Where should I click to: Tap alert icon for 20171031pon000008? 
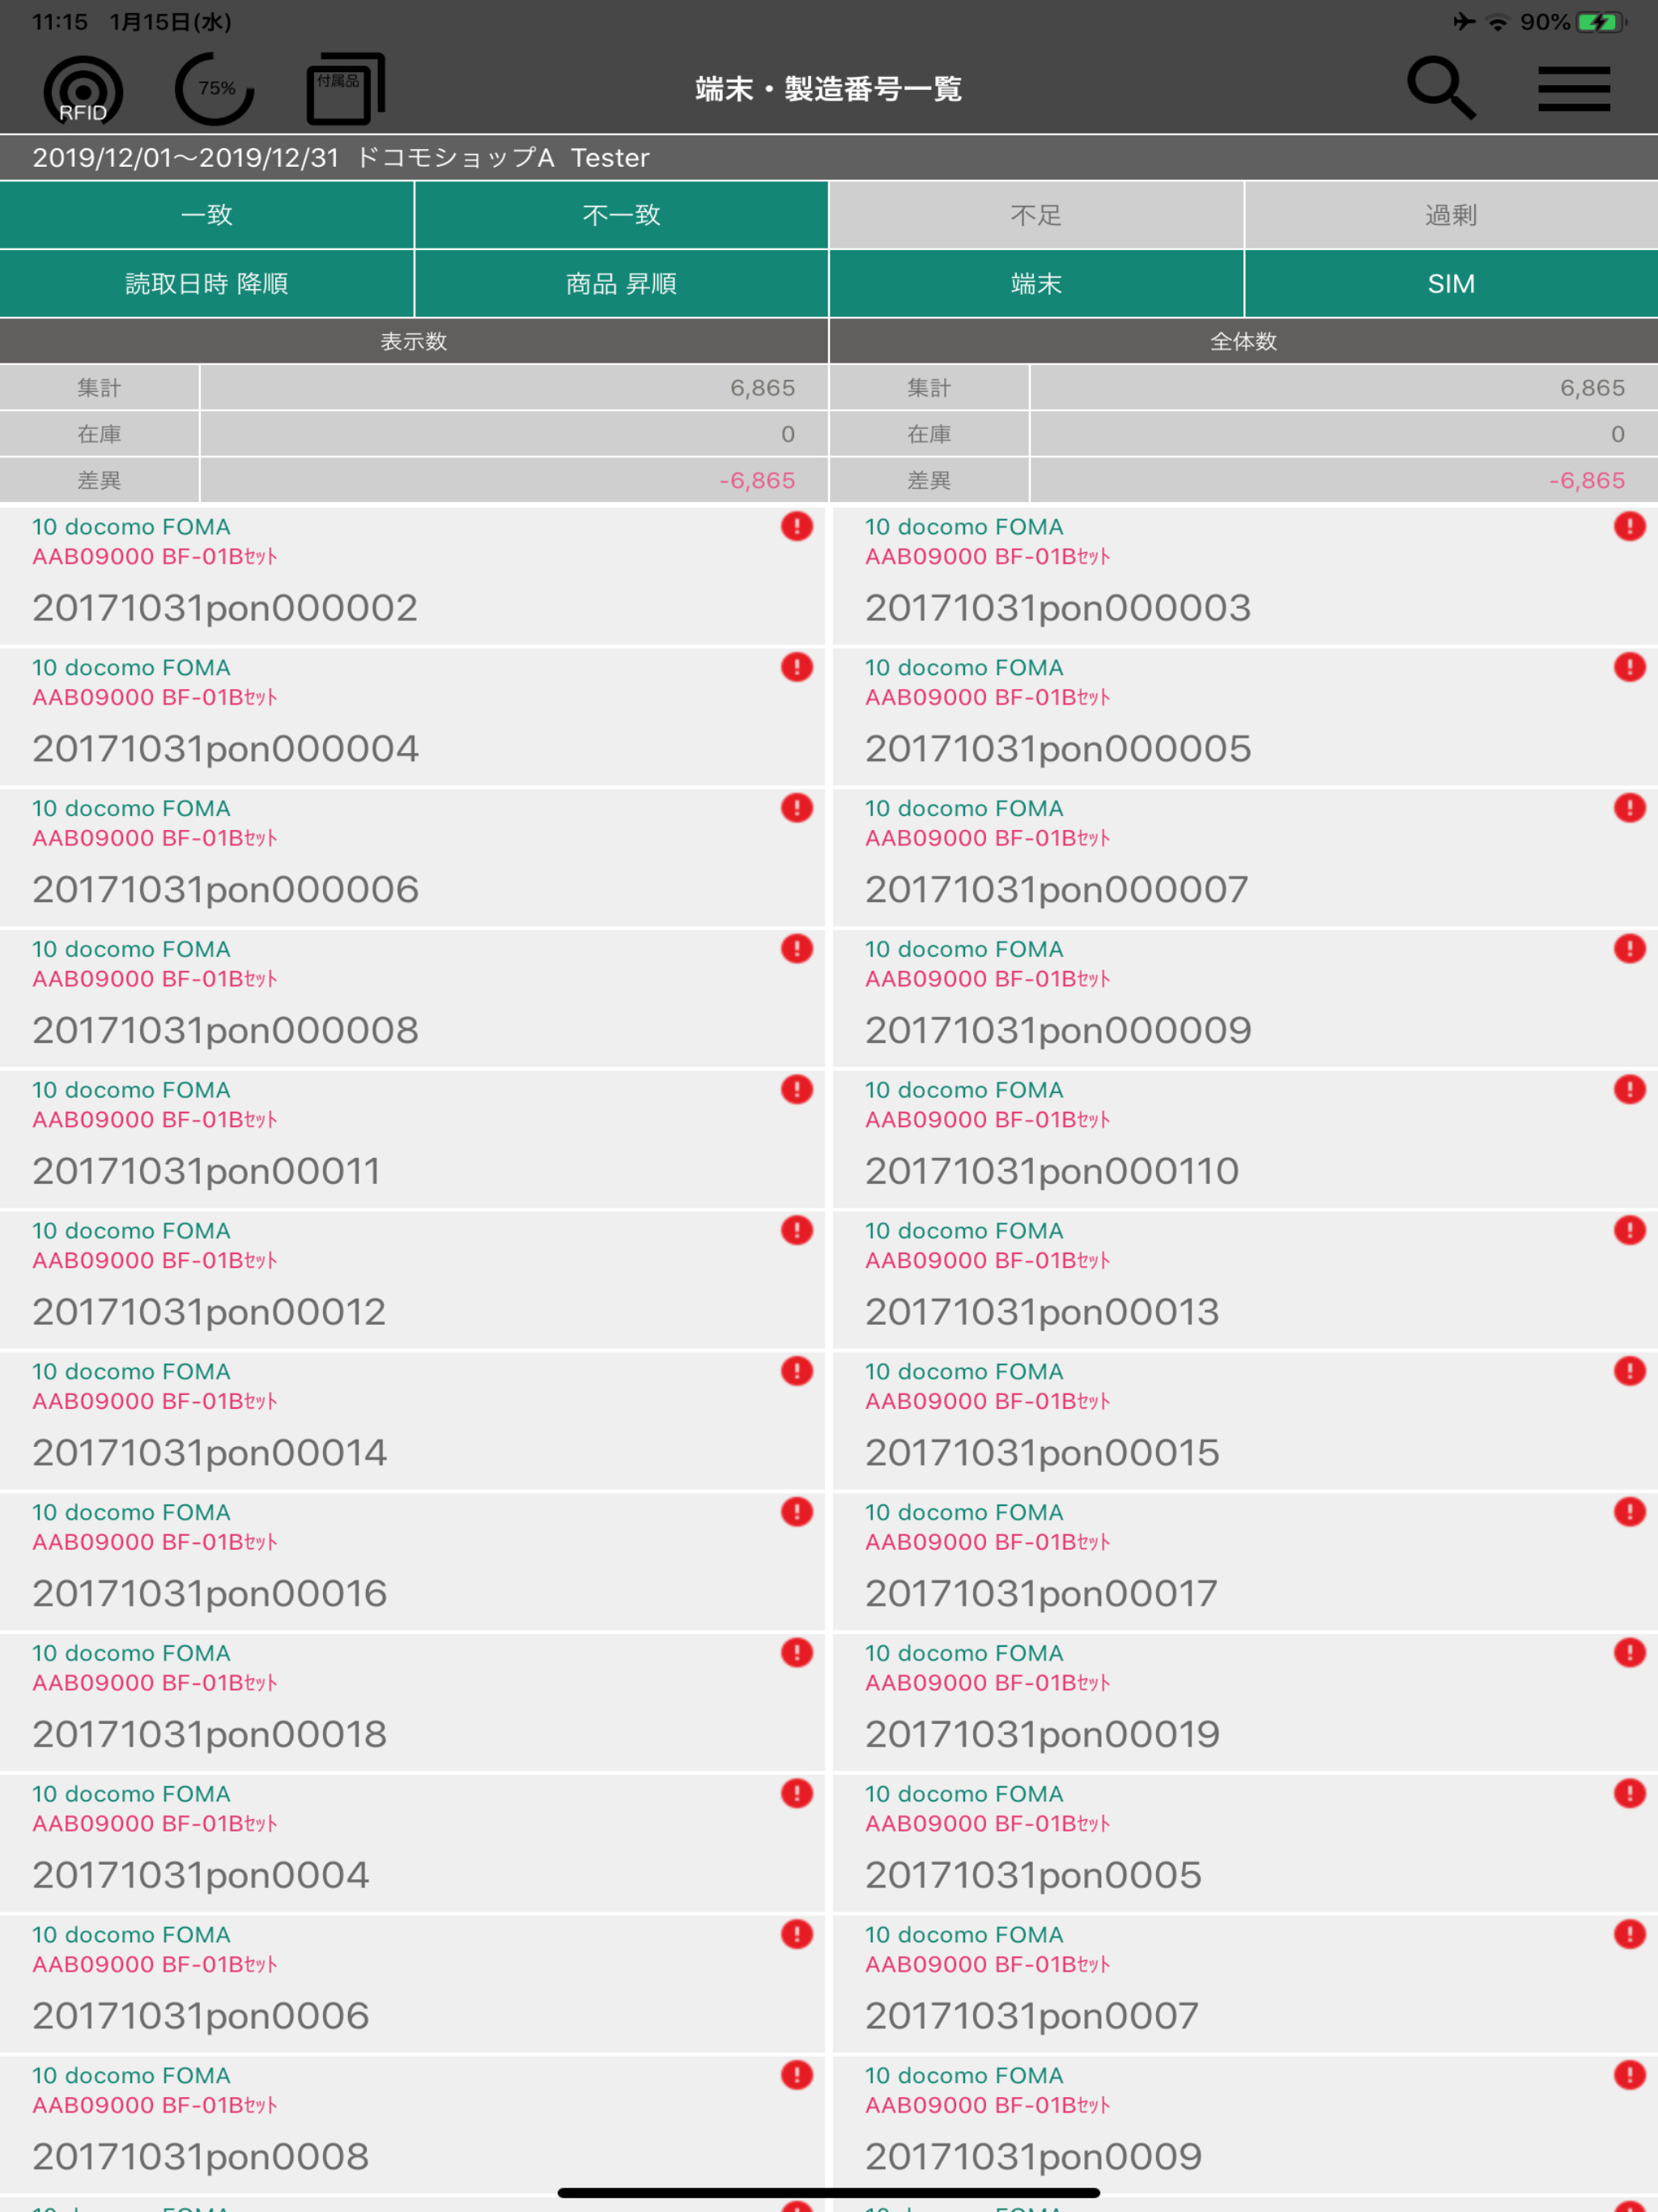click(796, 949)
